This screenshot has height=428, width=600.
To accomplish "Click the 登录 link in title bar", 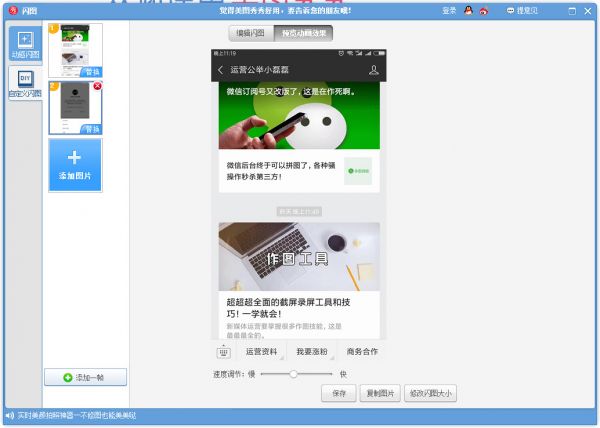I will (449, 11).
